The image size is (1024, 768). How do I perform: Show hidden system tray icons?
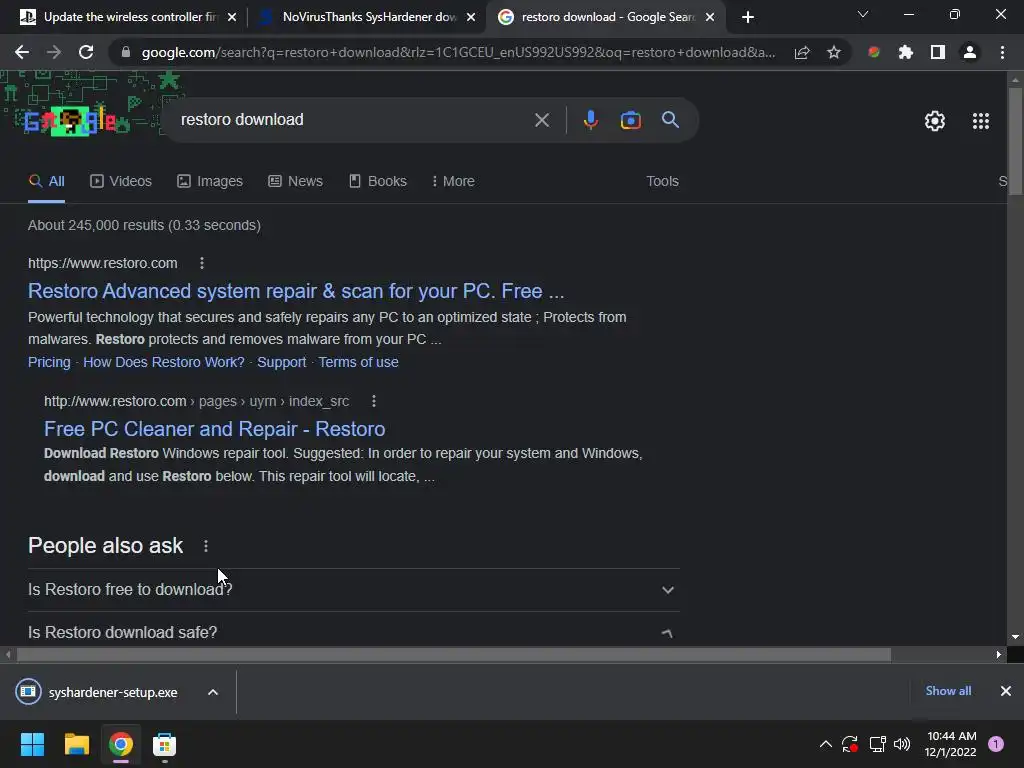click(x=825, y=744)
